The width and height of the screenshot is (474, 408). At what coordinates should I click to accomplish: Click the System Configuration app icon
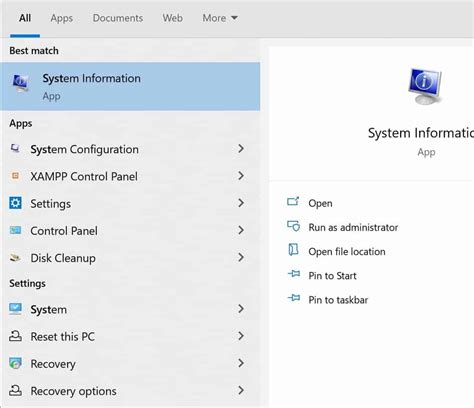click(x=15, y=148)
